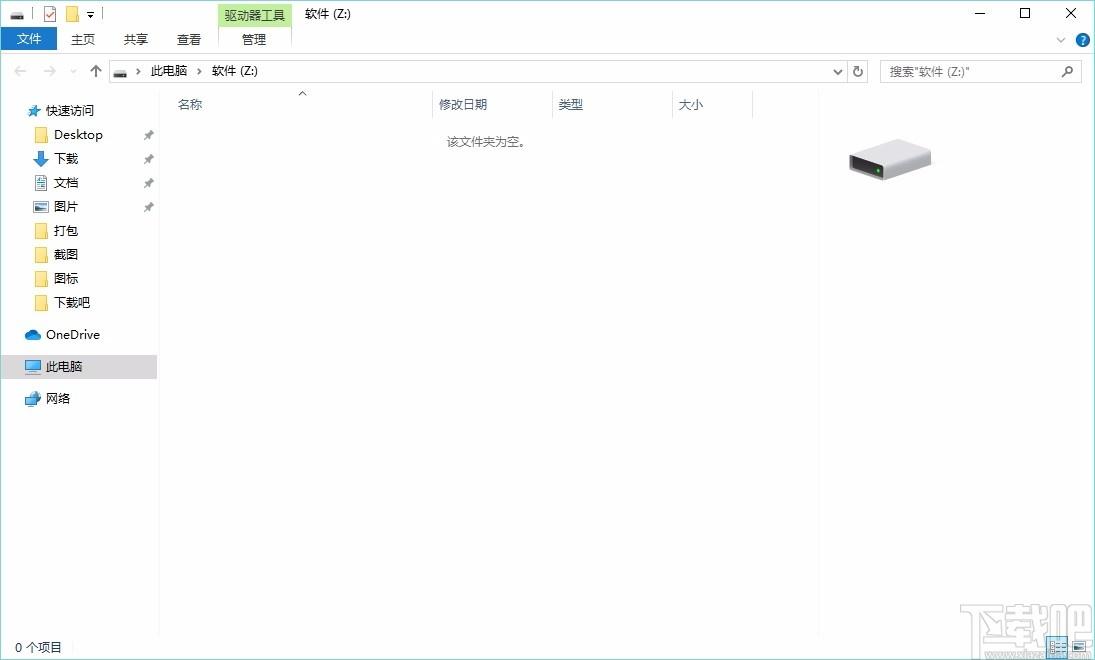
Task: Open the 文件 menu tab
Action: click(29, 39)
